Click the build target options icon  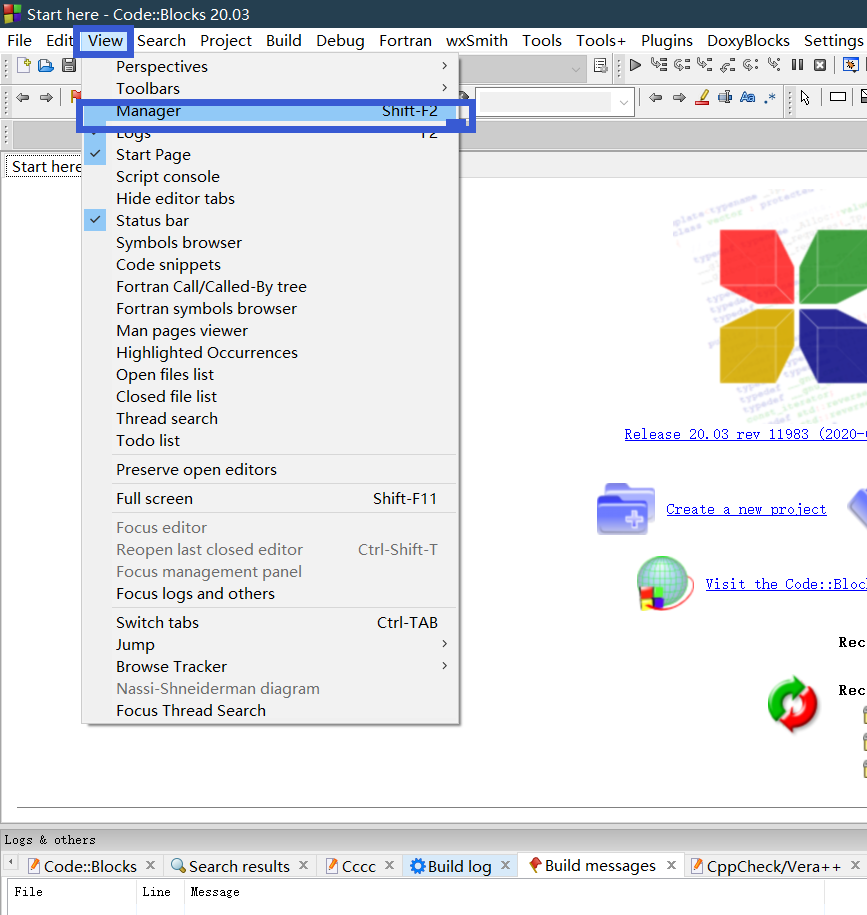[x=600, y=65]
